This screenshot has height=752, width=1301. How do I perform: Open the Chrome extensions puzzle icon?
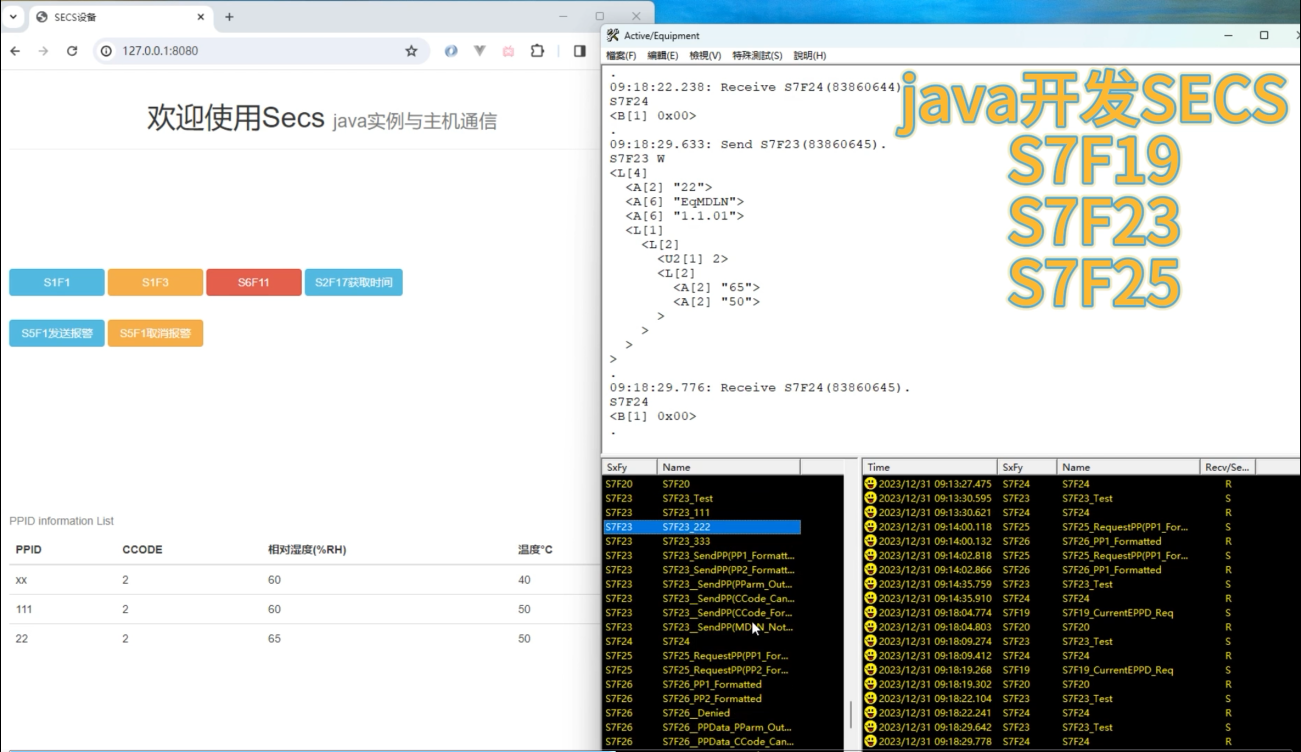[x=537, y=50]
